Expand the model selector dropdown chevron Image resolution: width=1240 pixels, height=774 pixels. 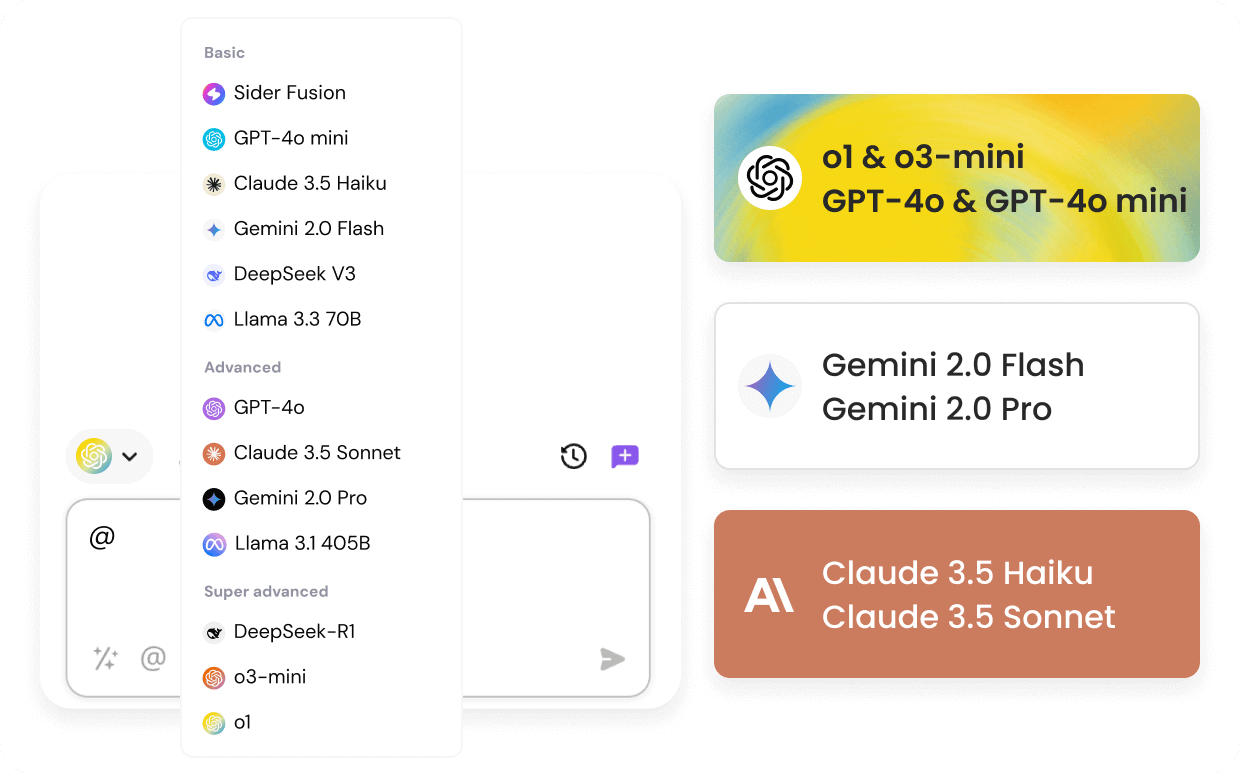pos(129,457)
